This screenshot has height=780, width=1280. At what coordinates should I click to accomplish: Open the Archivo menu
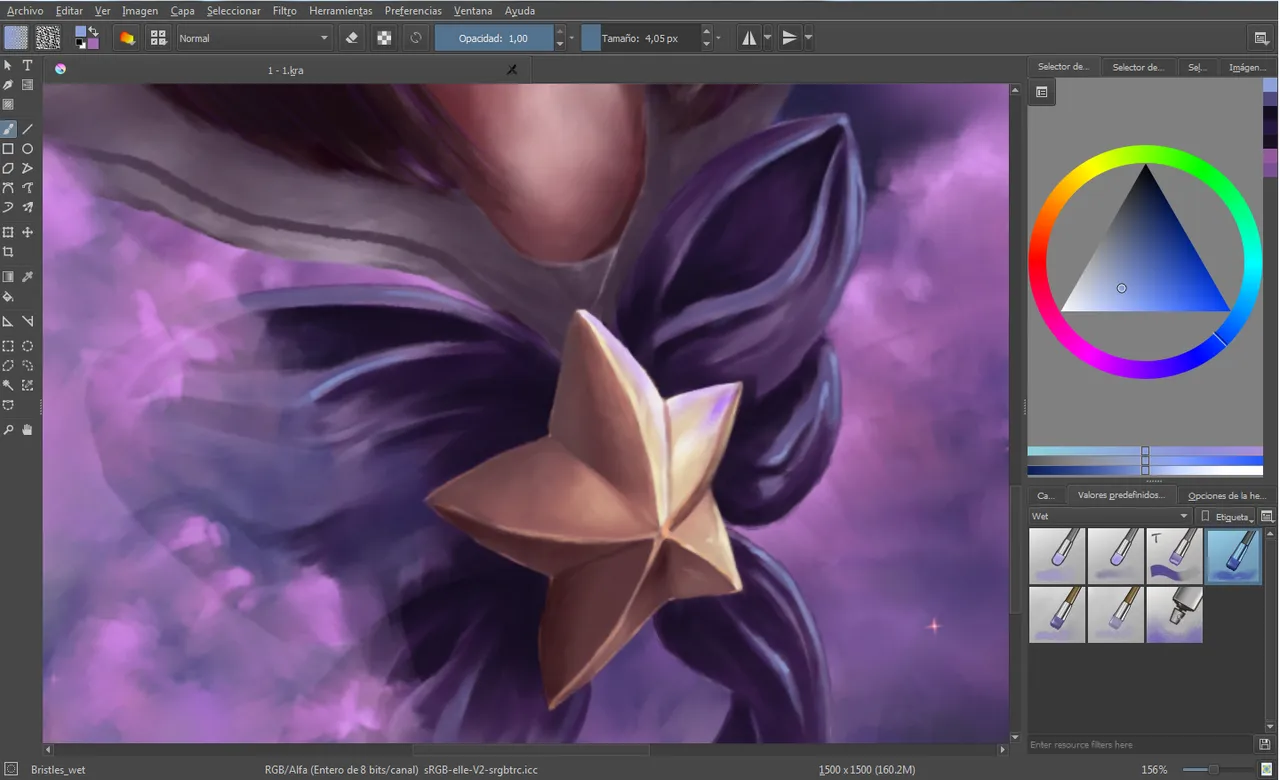click(x=25, y=10)
